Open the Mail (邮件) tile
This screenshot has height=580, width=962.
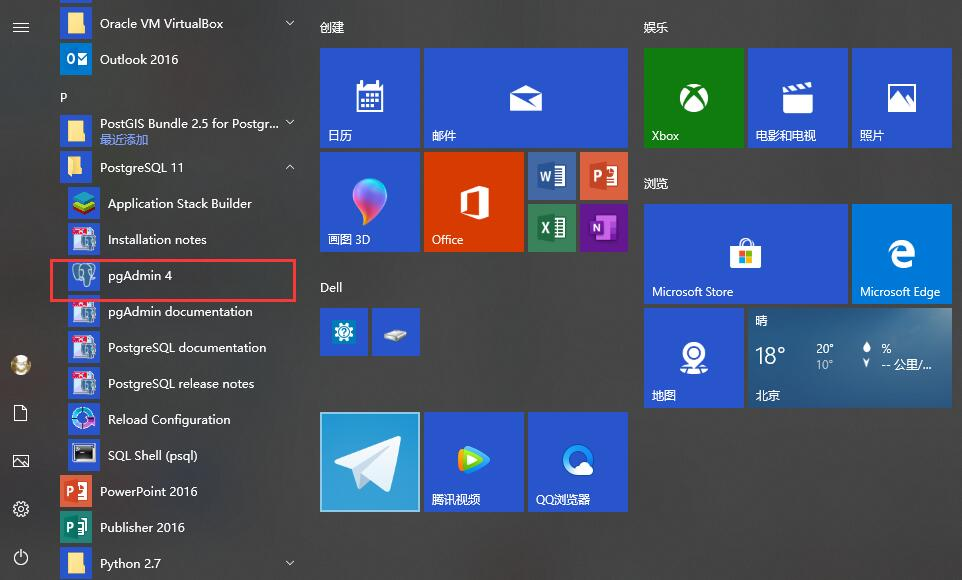pyautogui.click(x=526, y=98)
